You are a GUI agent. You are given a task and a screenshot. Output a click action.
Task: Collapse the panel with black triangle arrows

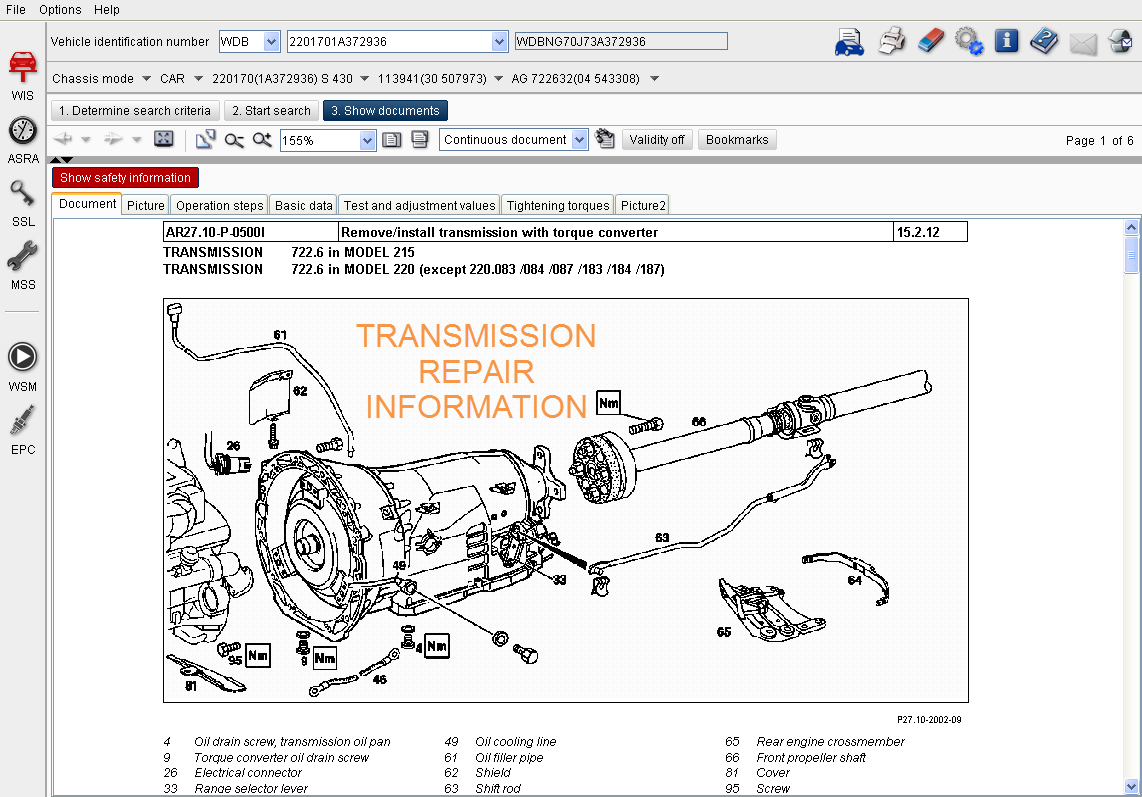click(62, 160)
